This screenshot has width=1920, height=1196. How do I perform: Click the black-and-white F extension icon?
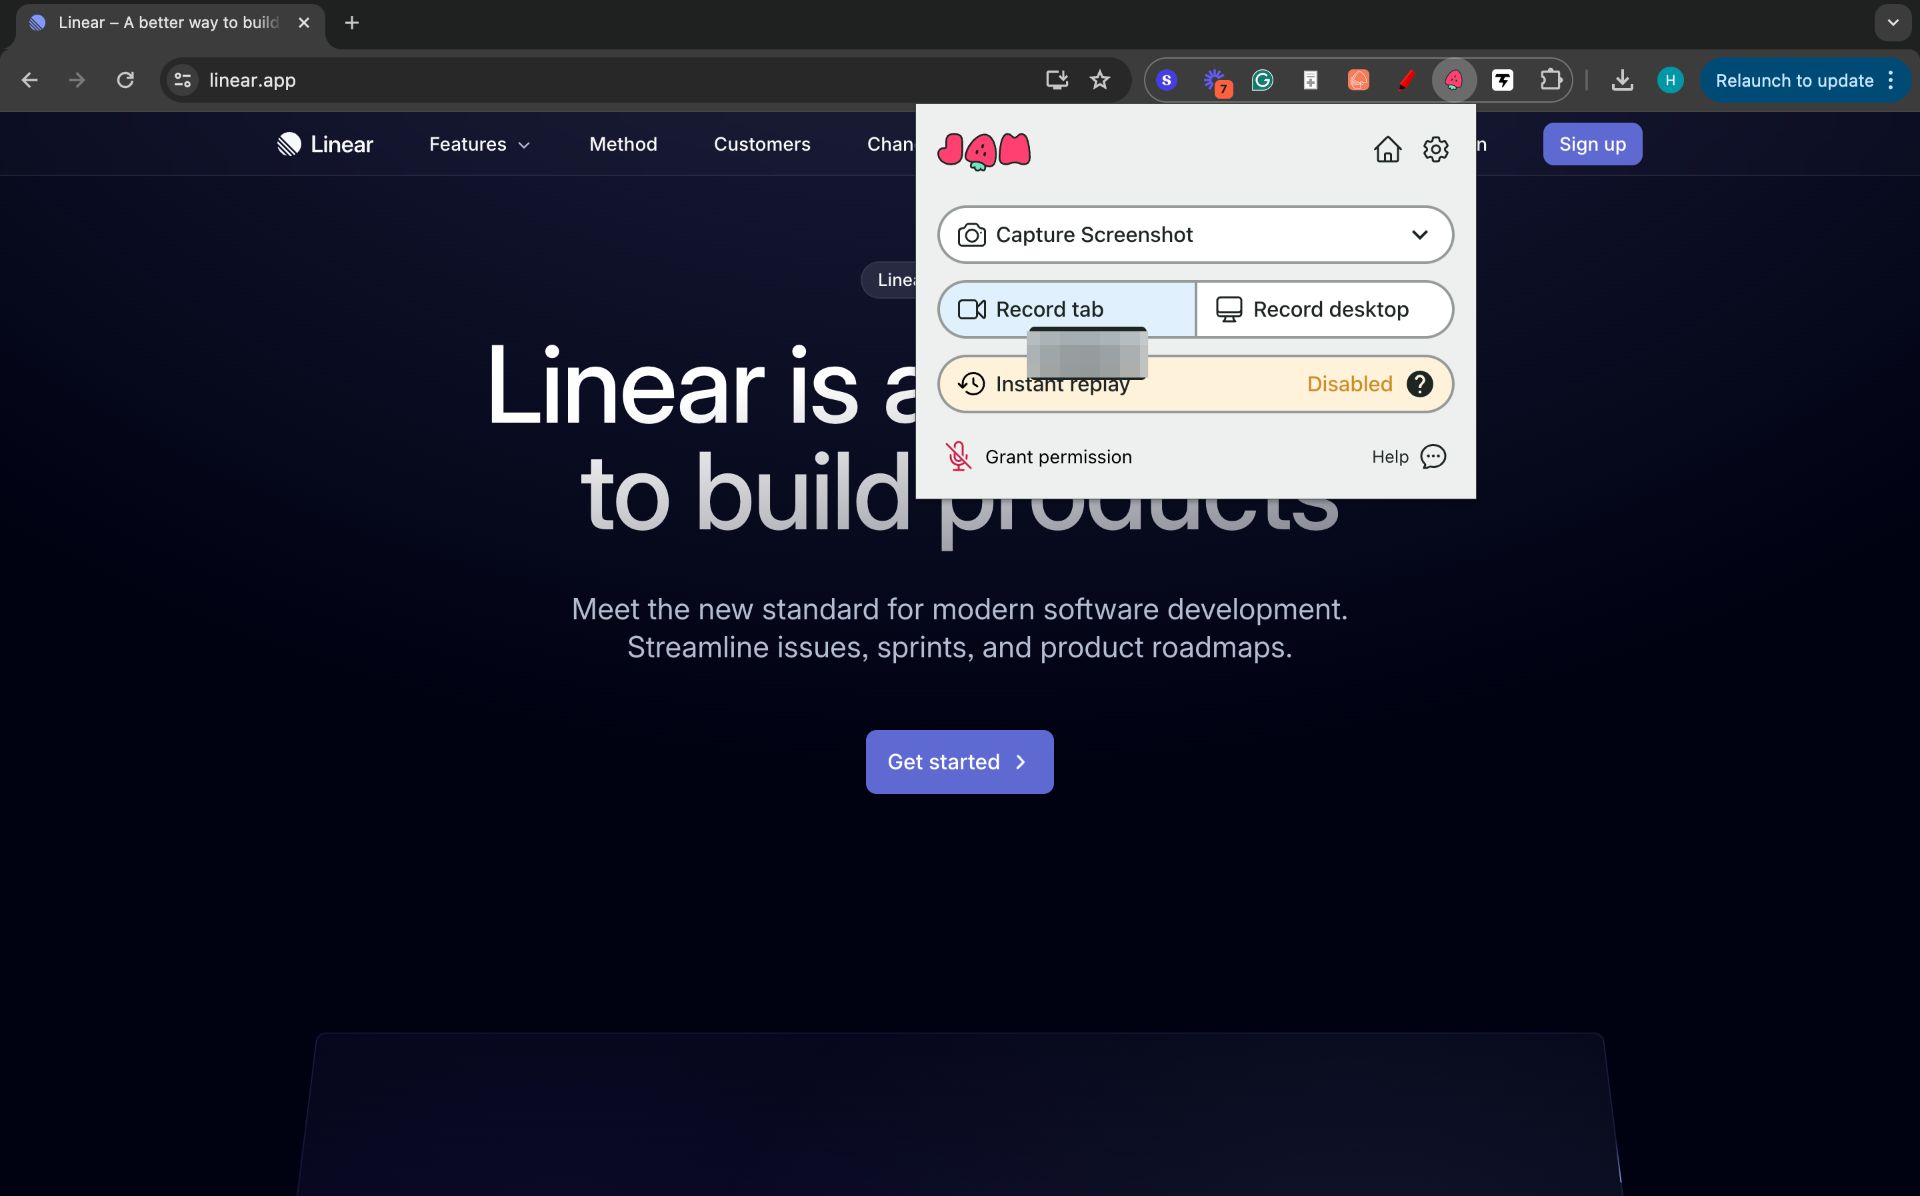1502,80
